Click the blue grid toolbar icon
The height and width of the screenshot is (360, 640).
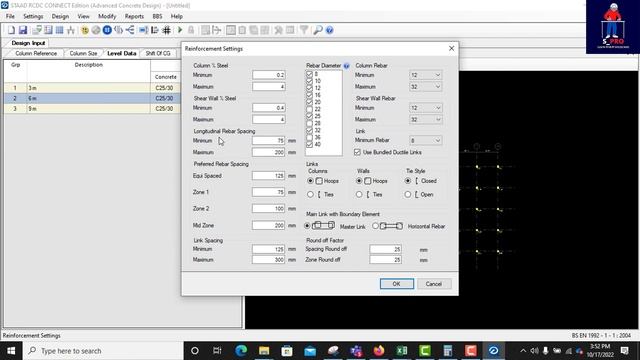[60, 30]
